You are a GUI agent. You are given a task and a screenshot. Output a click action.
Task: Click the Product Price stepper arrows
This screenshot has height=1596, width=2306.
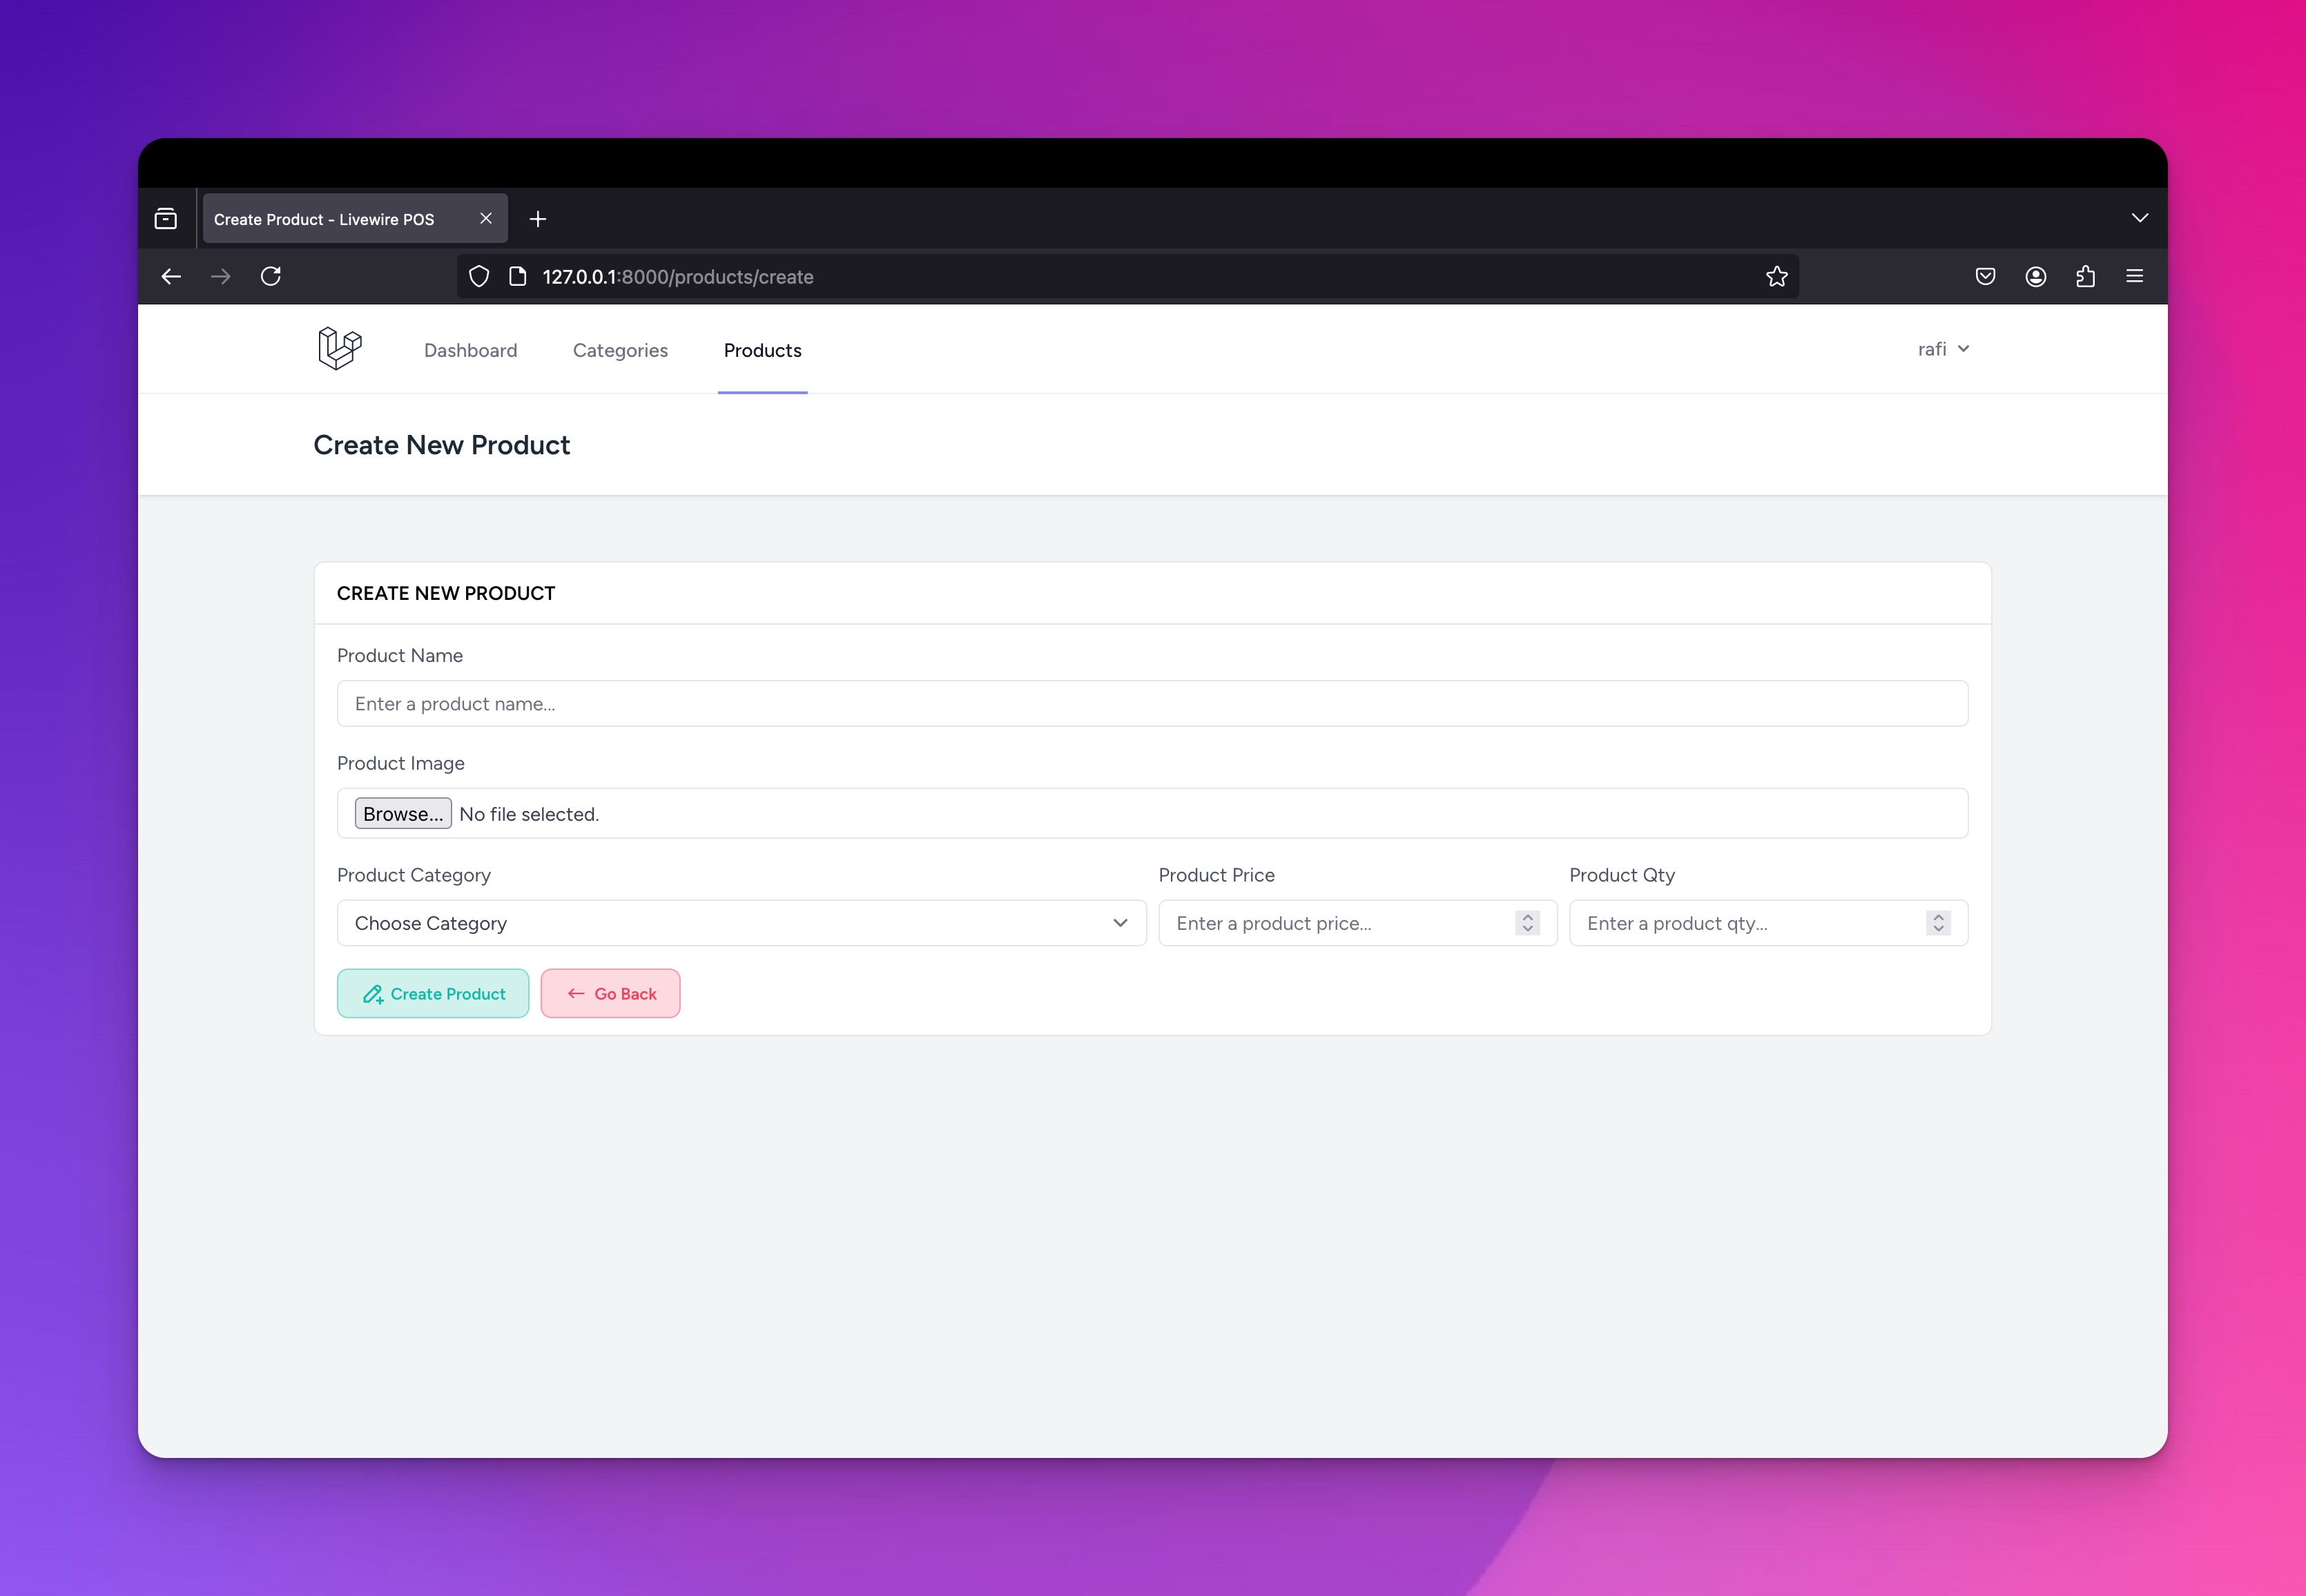(1527, 923)
